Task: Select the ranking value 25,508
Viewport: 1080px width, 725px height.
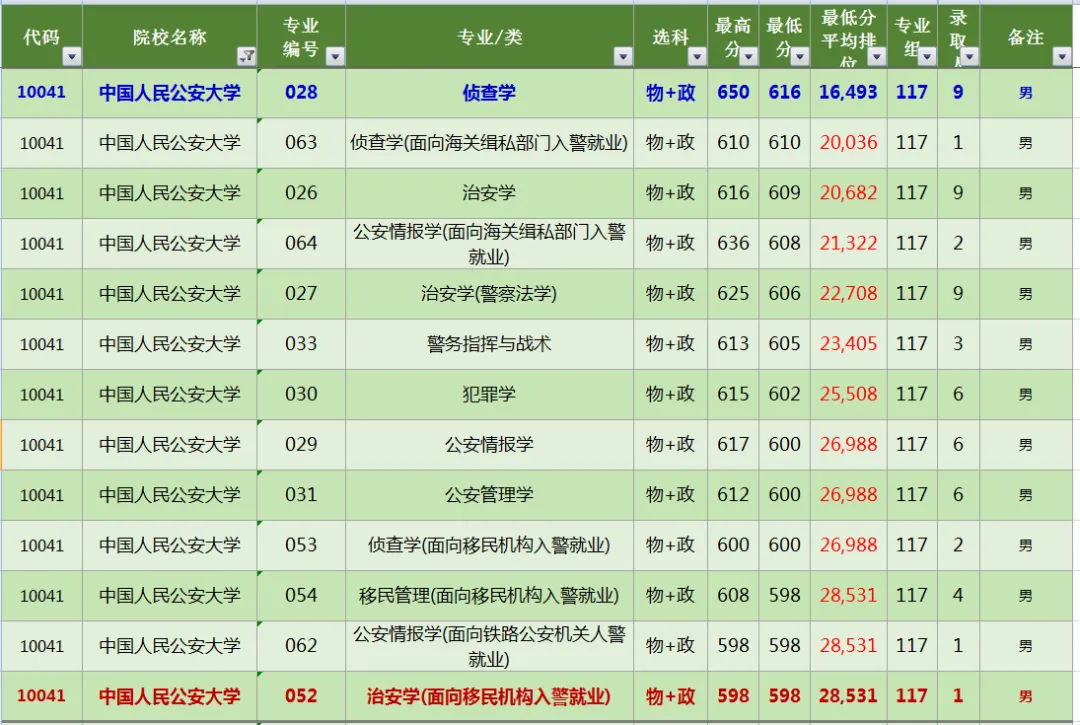Action: click(x=849, y=394)
